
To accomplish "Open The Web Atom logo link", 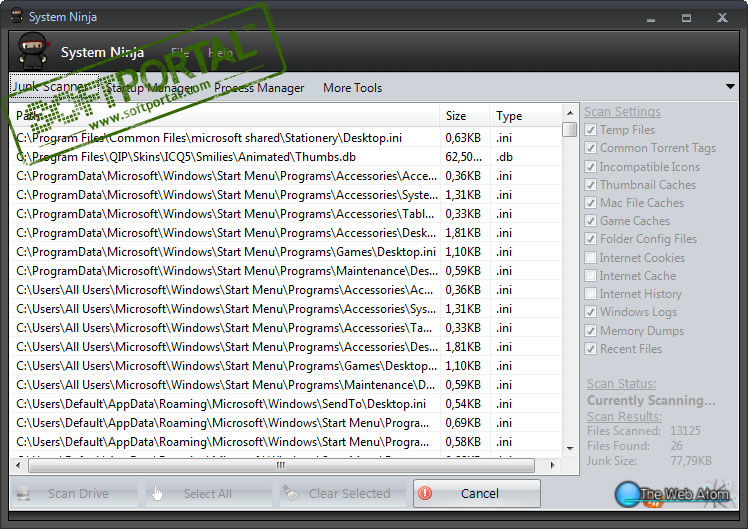I will point(674,494).
